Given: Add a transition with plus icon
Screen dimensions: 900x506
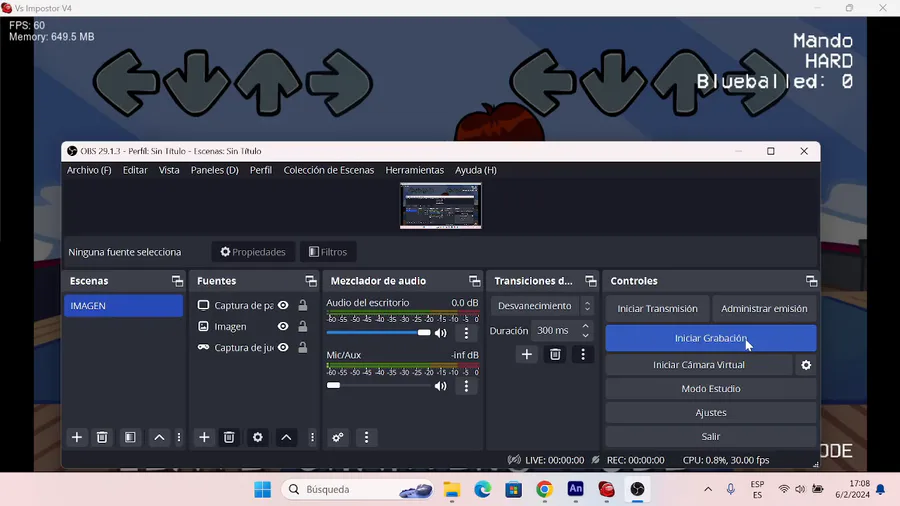Looking at the screenshot, I should tap(526, 355).
